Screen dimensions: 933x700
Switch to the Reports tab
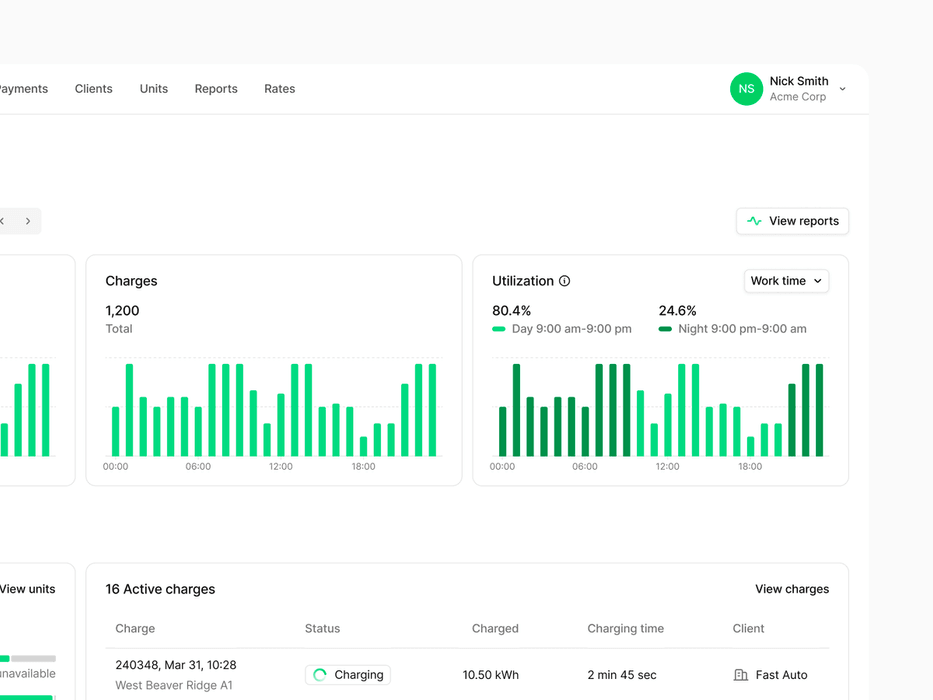216,89
